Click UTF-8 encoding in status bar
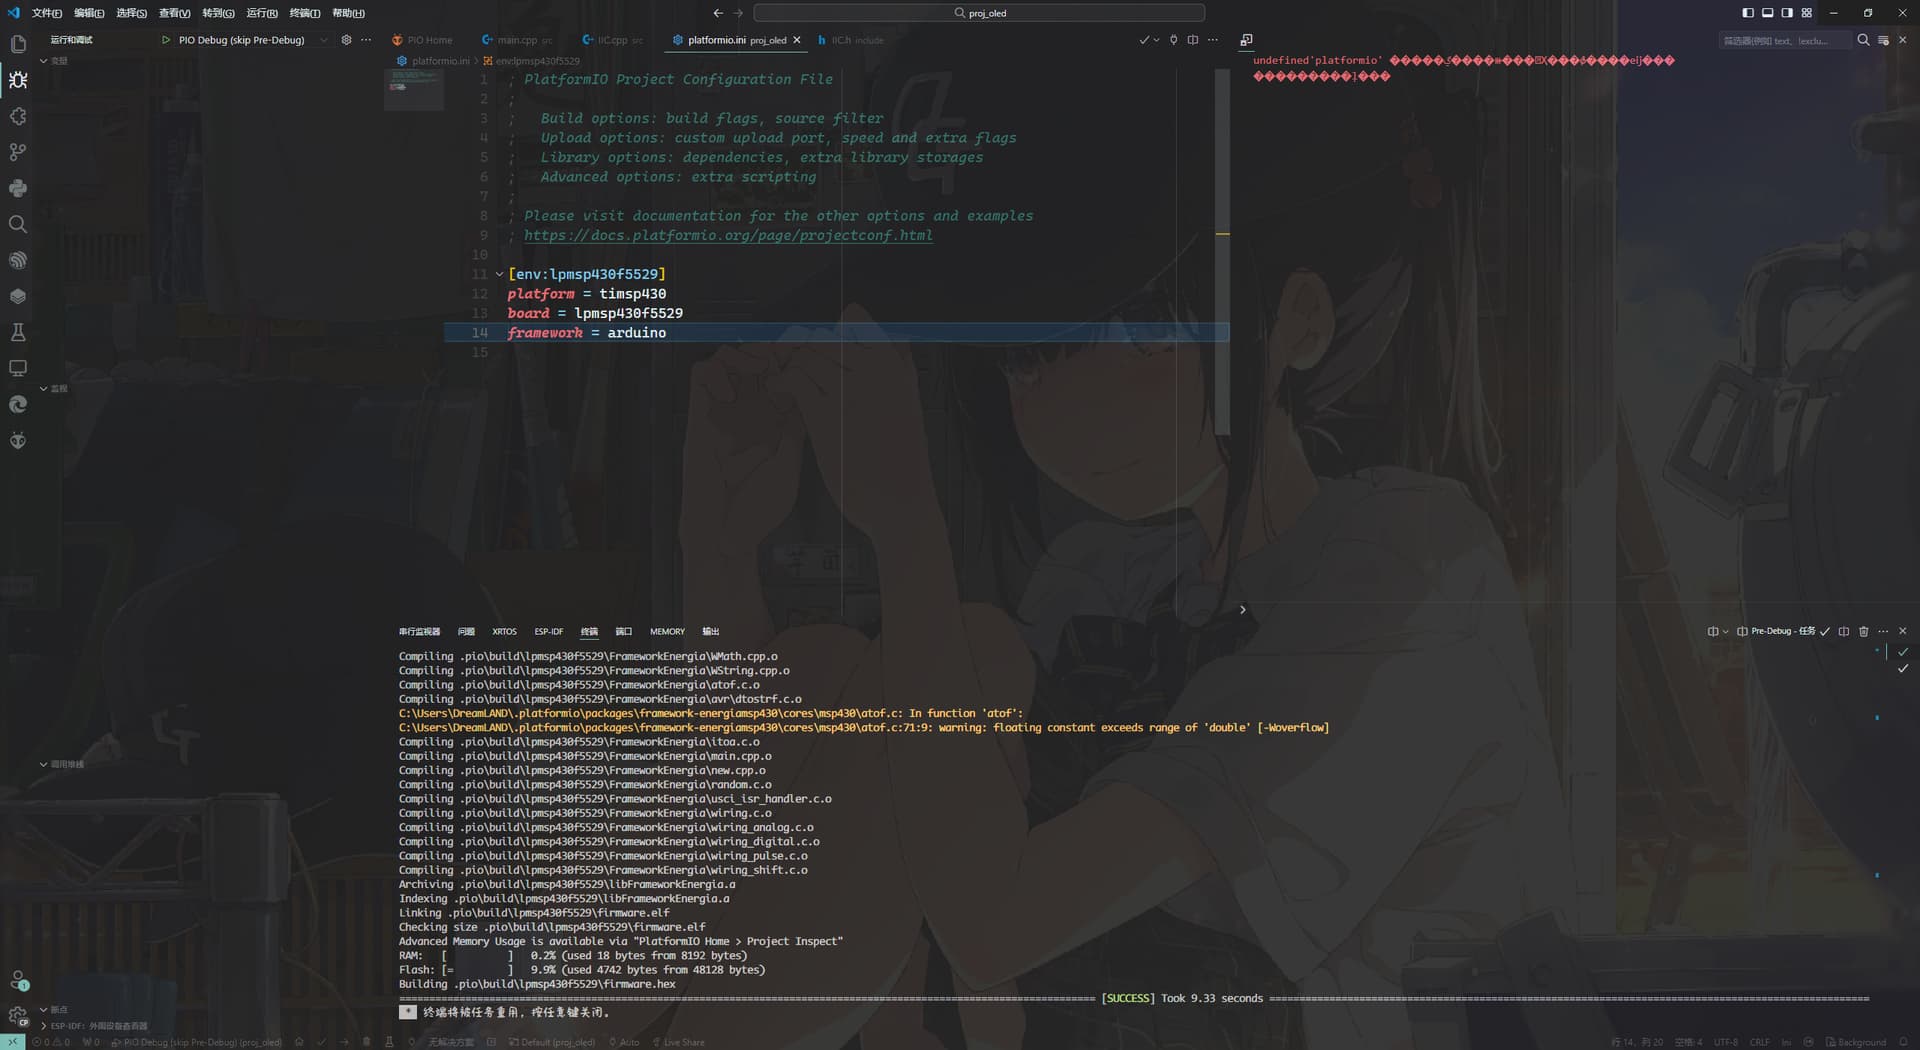Screen dimensions: 1920x1050 1726,1042
